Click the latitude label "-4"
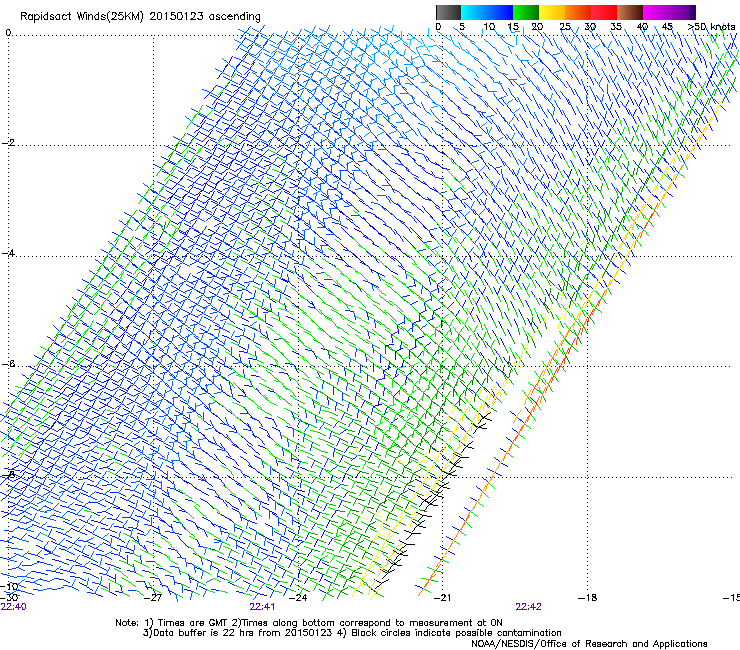 pyautogui.click(x=8, y=253)
